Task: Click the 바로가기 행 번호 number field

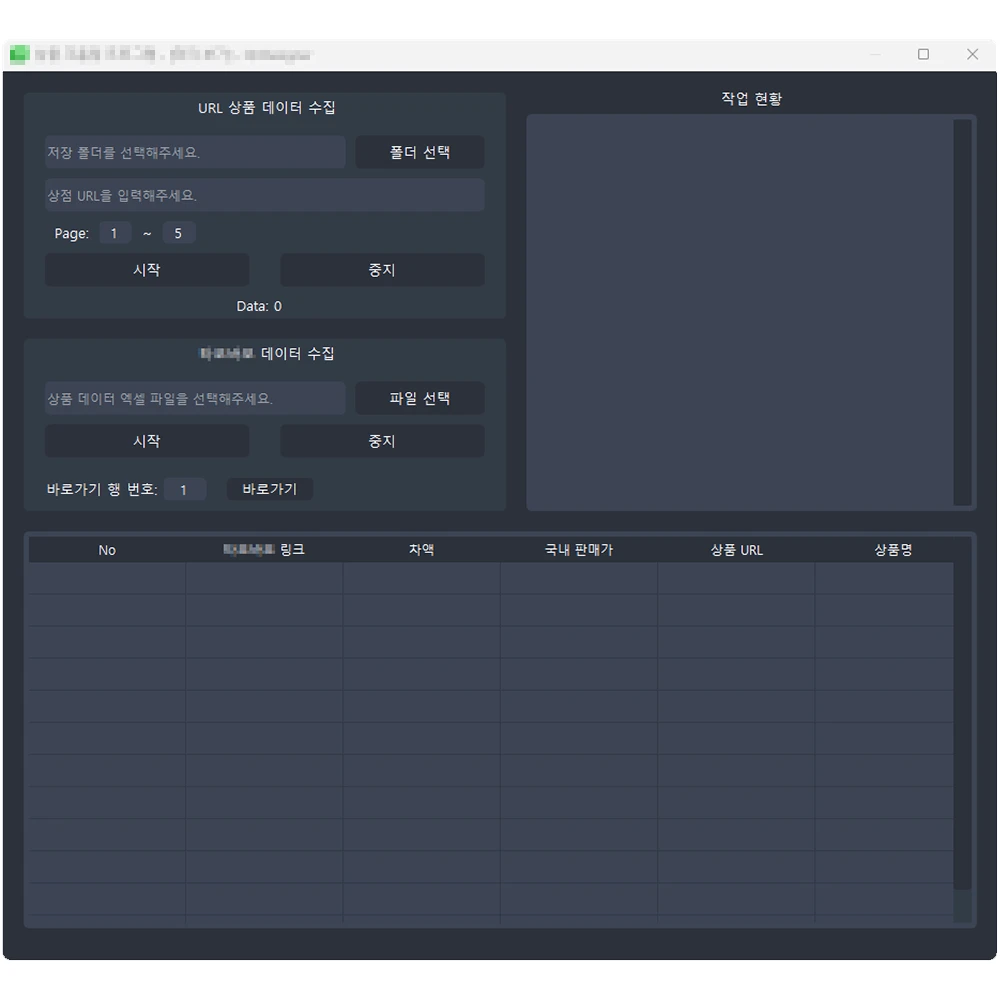Action: click(x=185, y=490)
